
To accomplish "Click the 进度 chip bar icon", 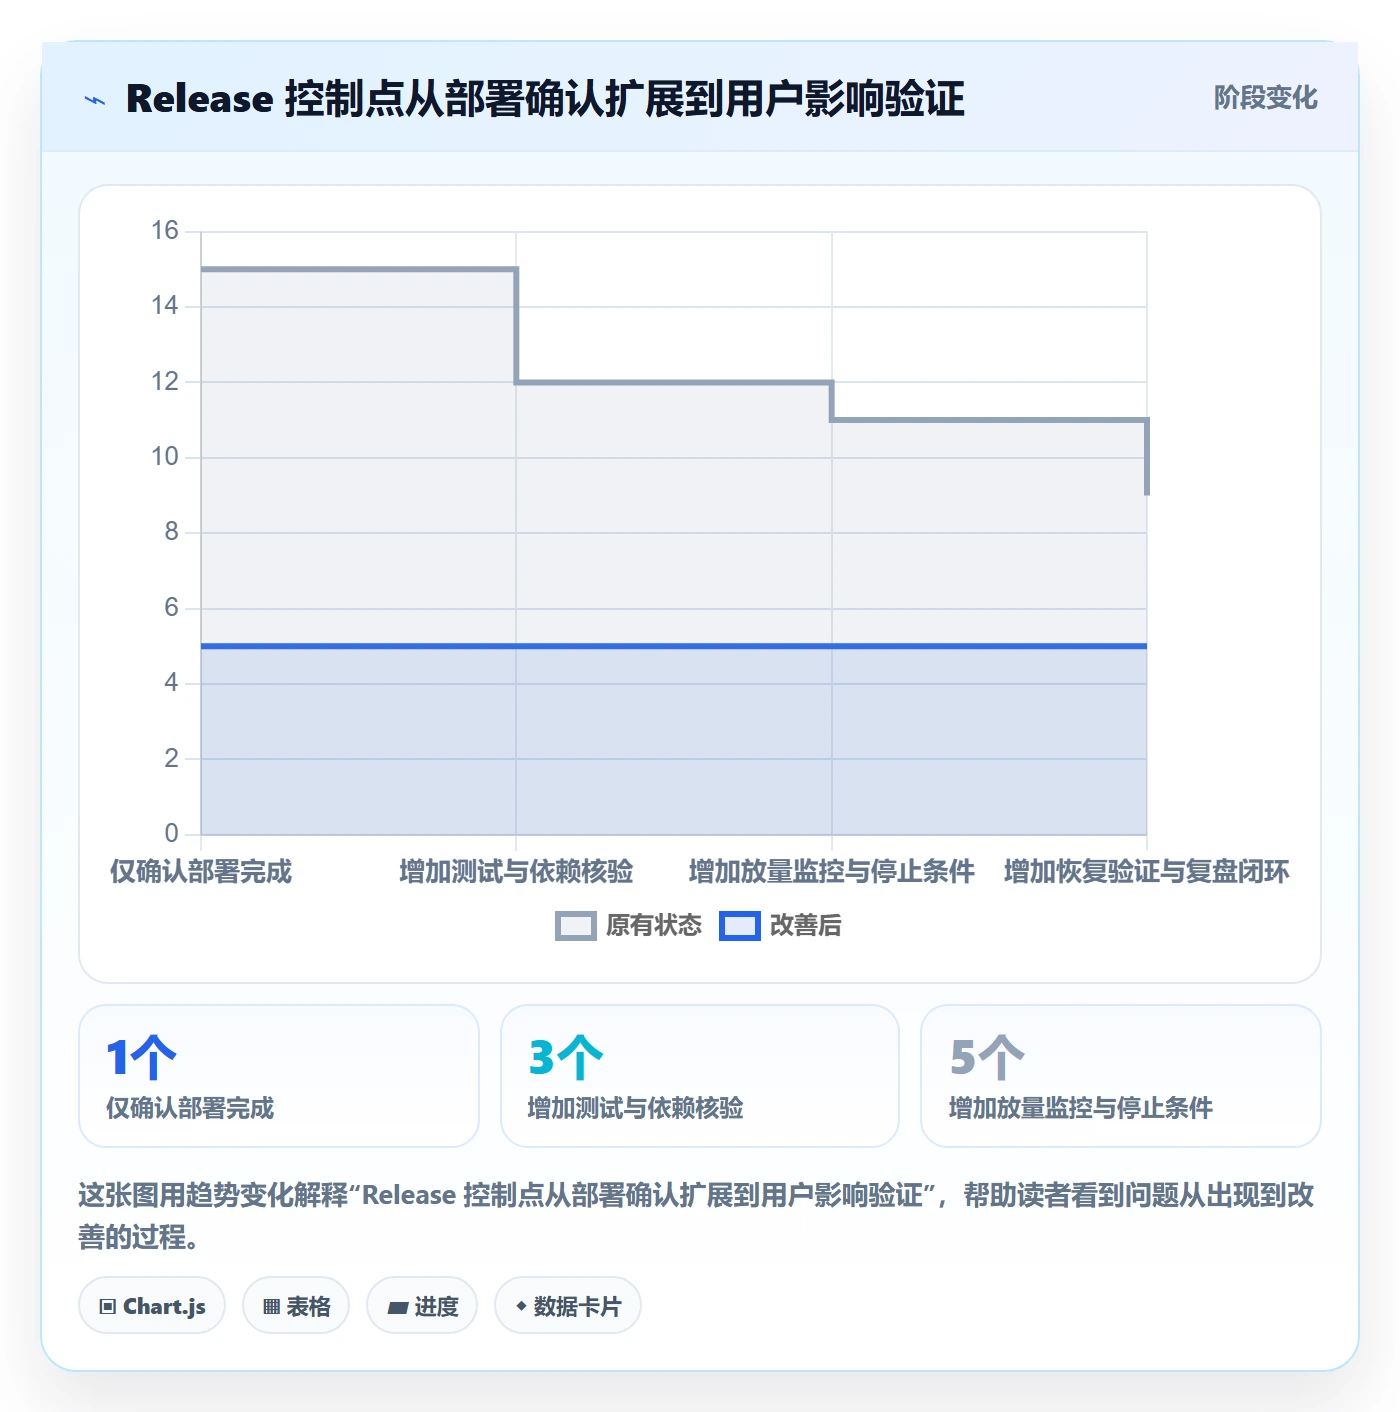I will pos(397,1307).
